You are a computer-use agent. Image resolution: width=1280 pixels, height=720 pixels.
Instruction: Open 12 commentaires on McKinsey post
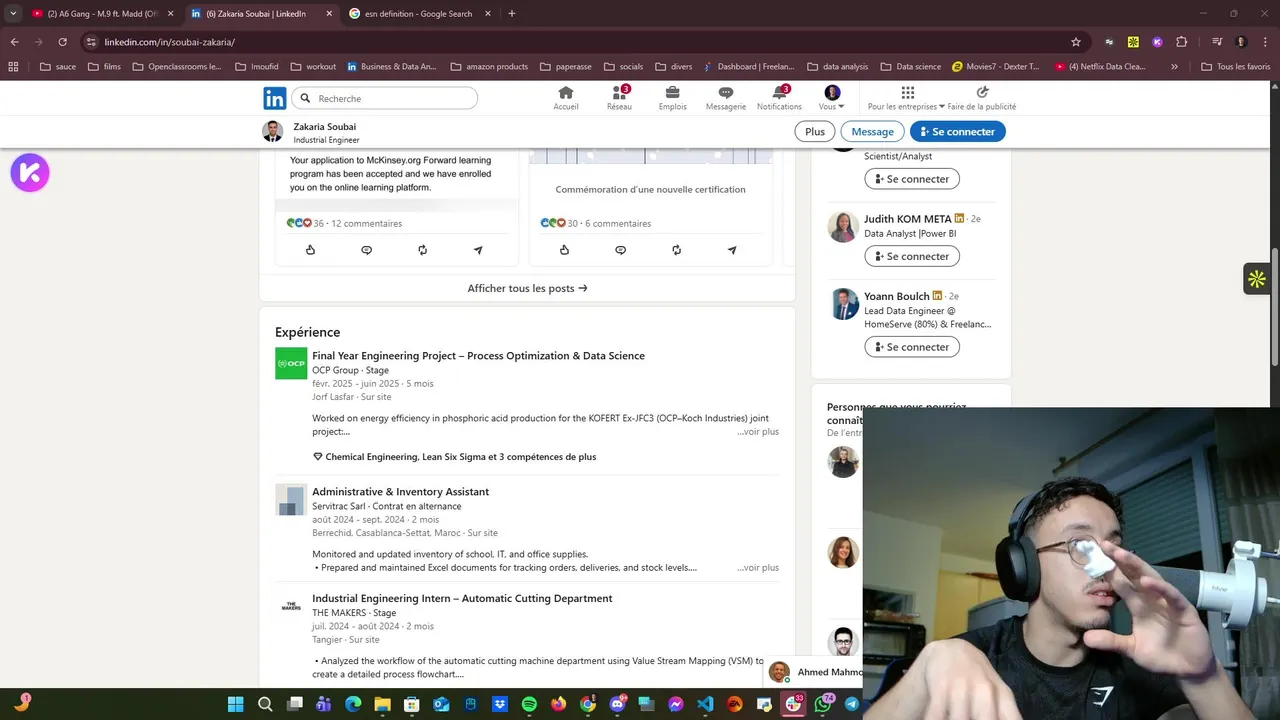[366, 223]
